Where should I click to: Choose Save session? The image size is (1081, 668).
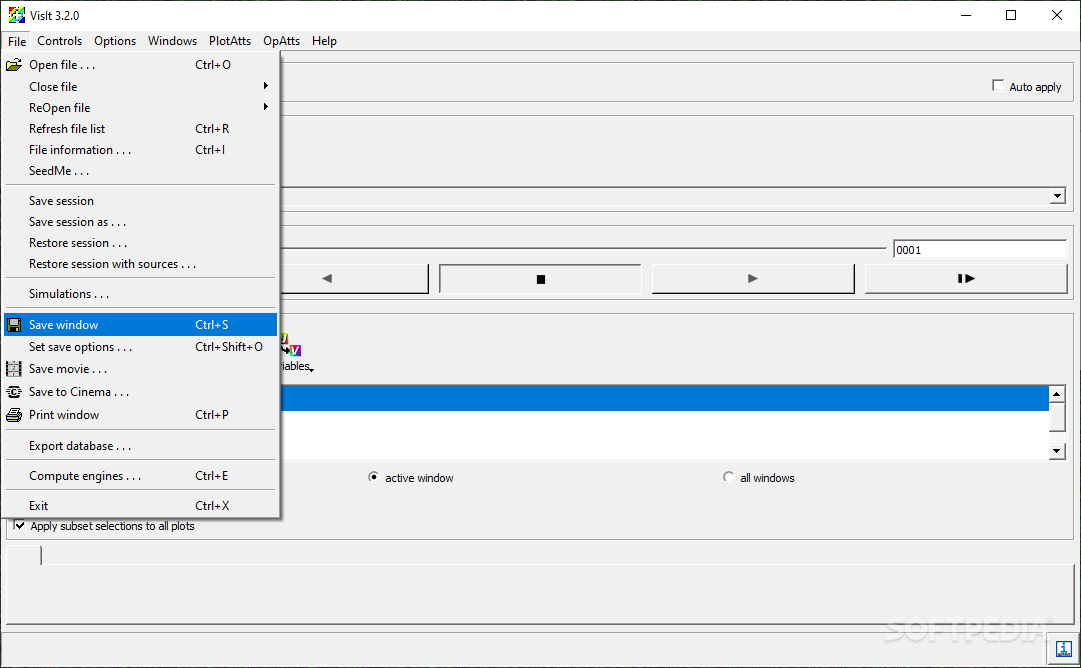tap(141, 201)
